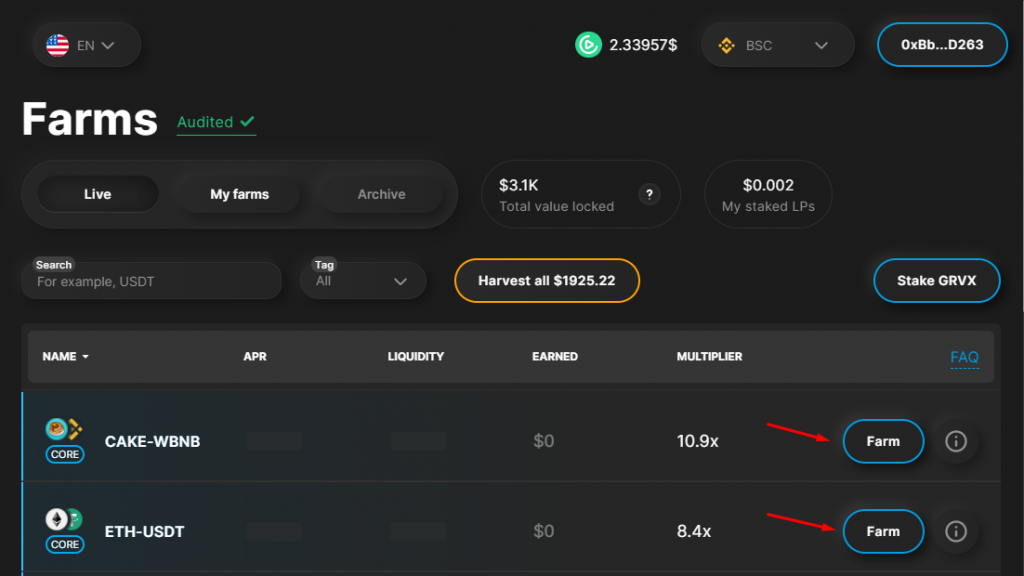Open info for ETH-USDT farm
This screenshot has height=576, width=1024.
(955, 531)
